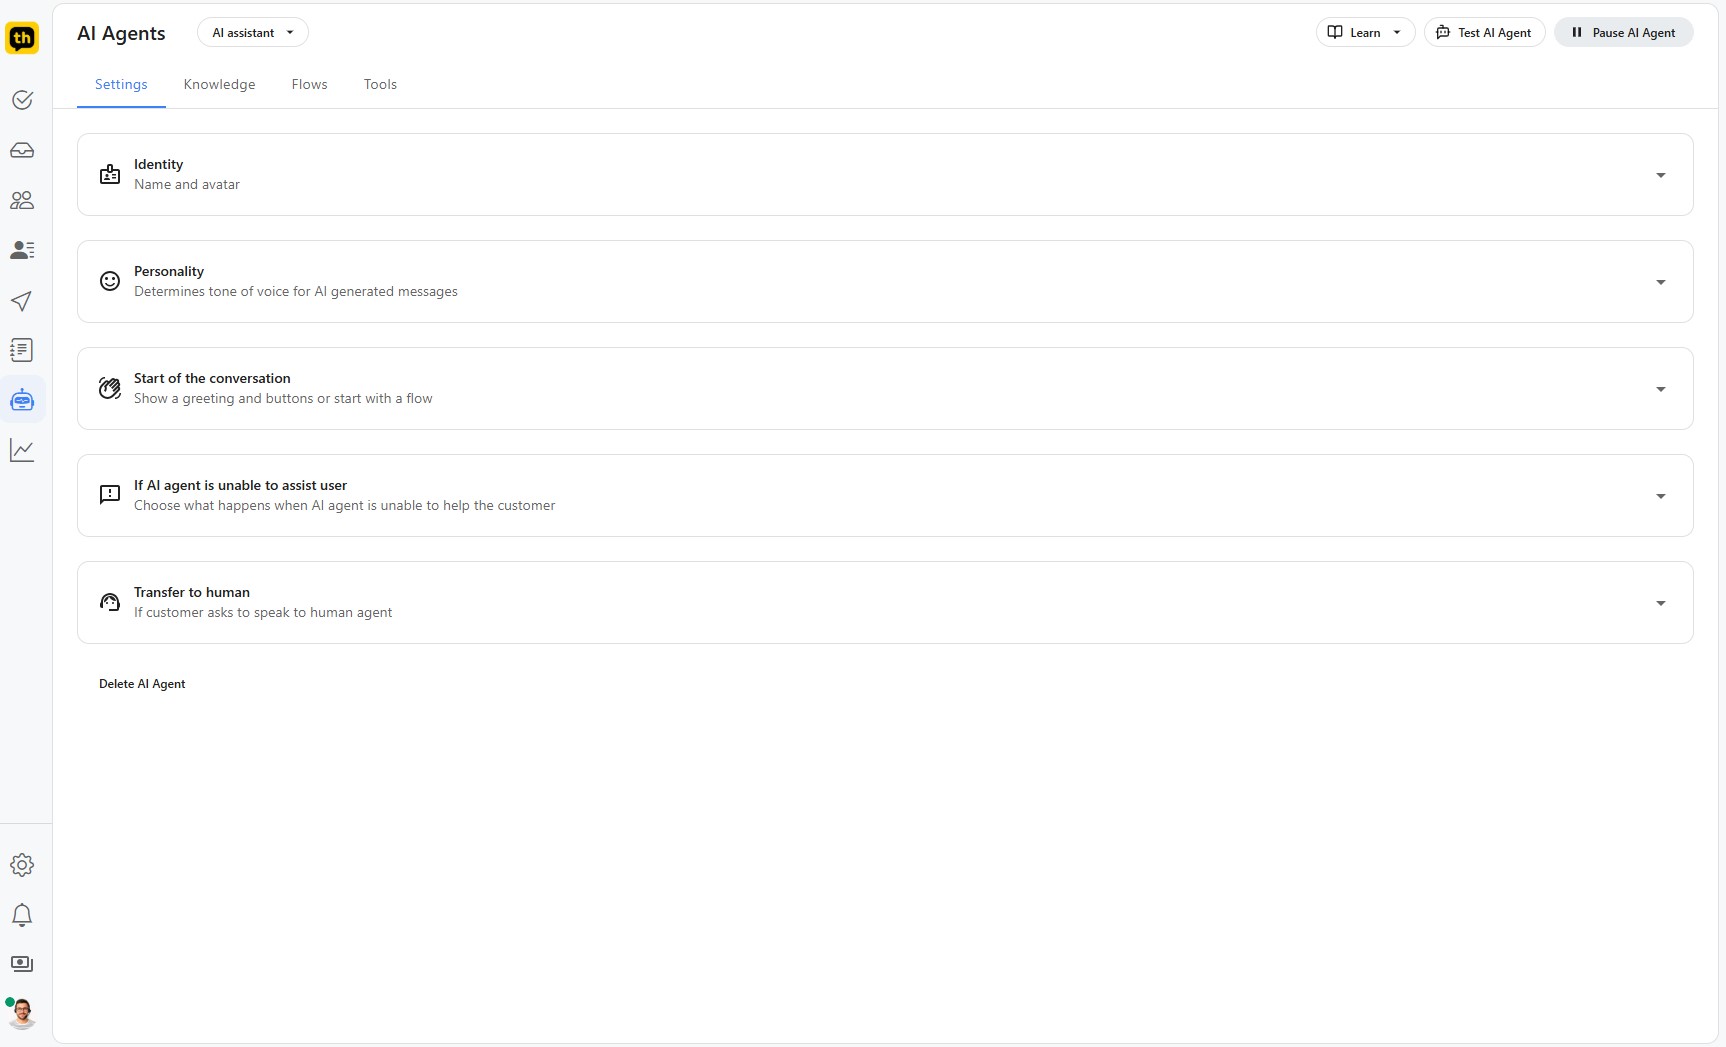The width and height of the screenshot is (1726, 1047).
Task: Click 'Determines tone of voice' description text
Action: [x=296, y=292]
